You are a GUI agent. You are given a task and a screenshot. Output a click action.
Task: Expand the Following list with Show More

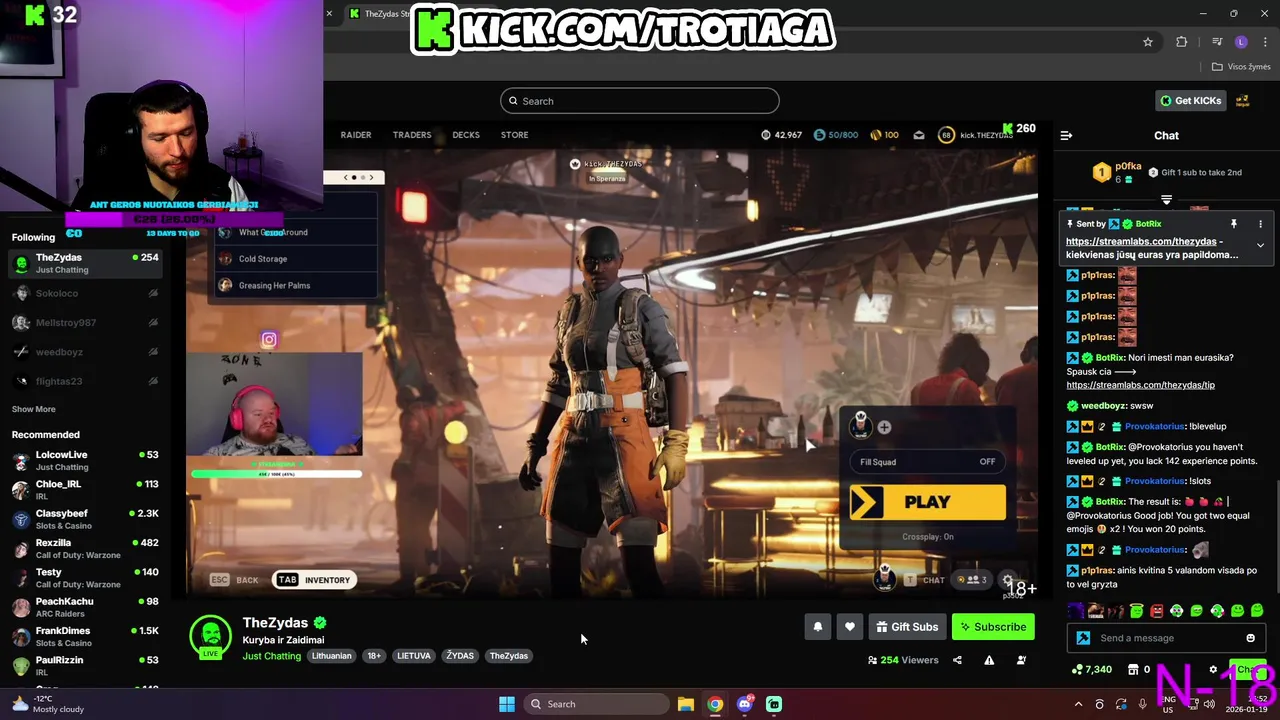pos(33,409)
